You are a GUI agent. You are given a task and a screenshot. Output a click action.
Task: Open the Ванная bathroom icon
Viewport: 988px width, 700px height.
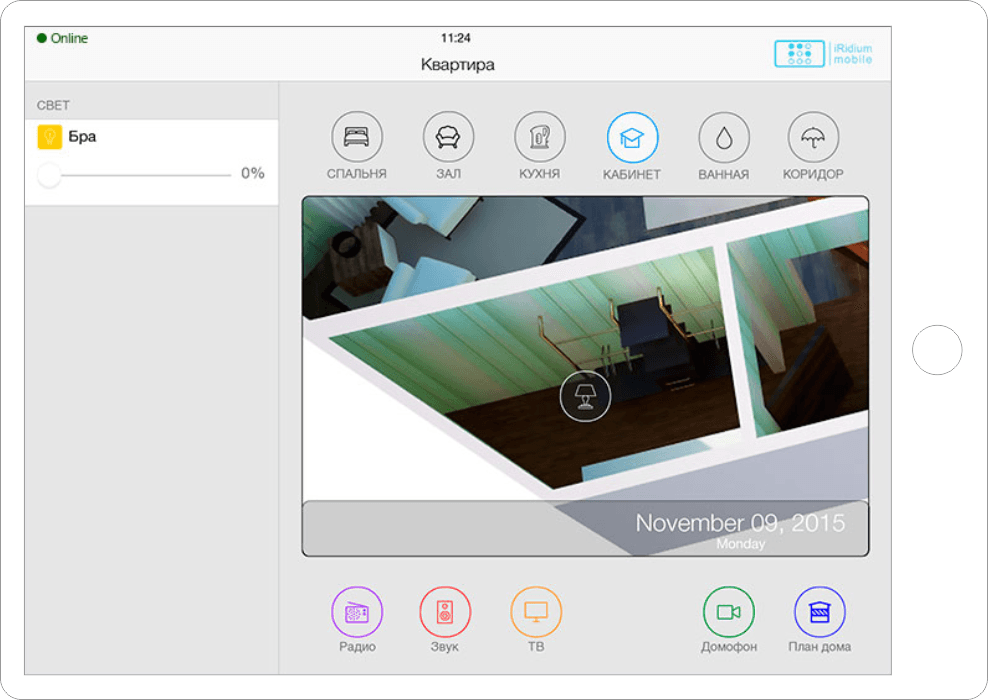723,138
